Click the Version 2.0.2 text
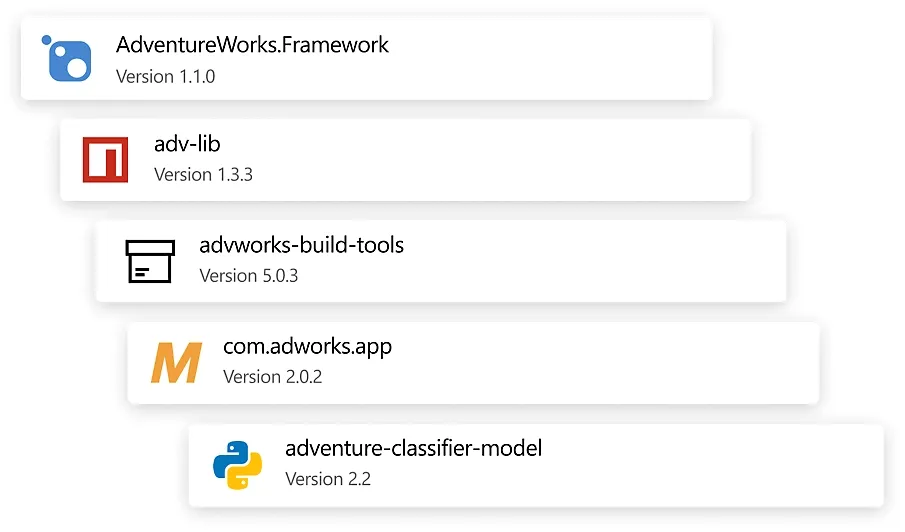905x532 pixels. coord(272,377)
